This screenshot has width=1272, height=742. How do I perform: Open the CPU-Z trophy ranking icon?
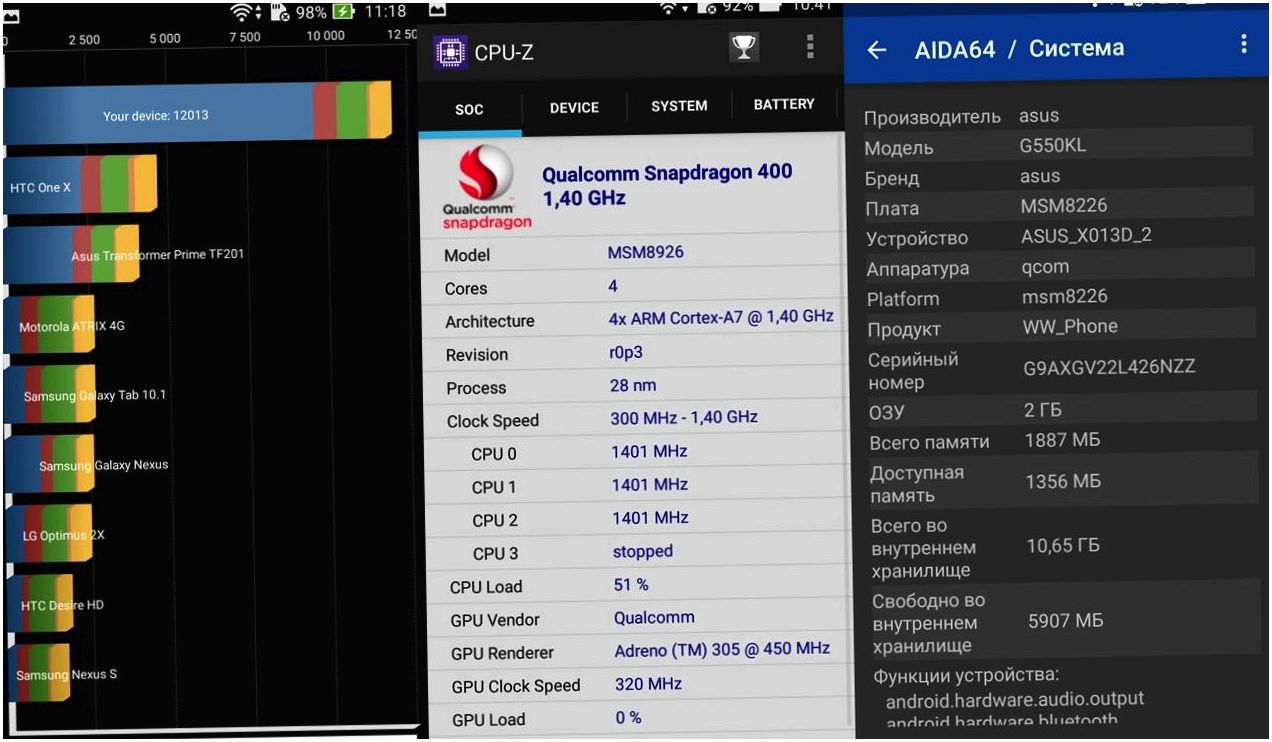tap(744, 47)
